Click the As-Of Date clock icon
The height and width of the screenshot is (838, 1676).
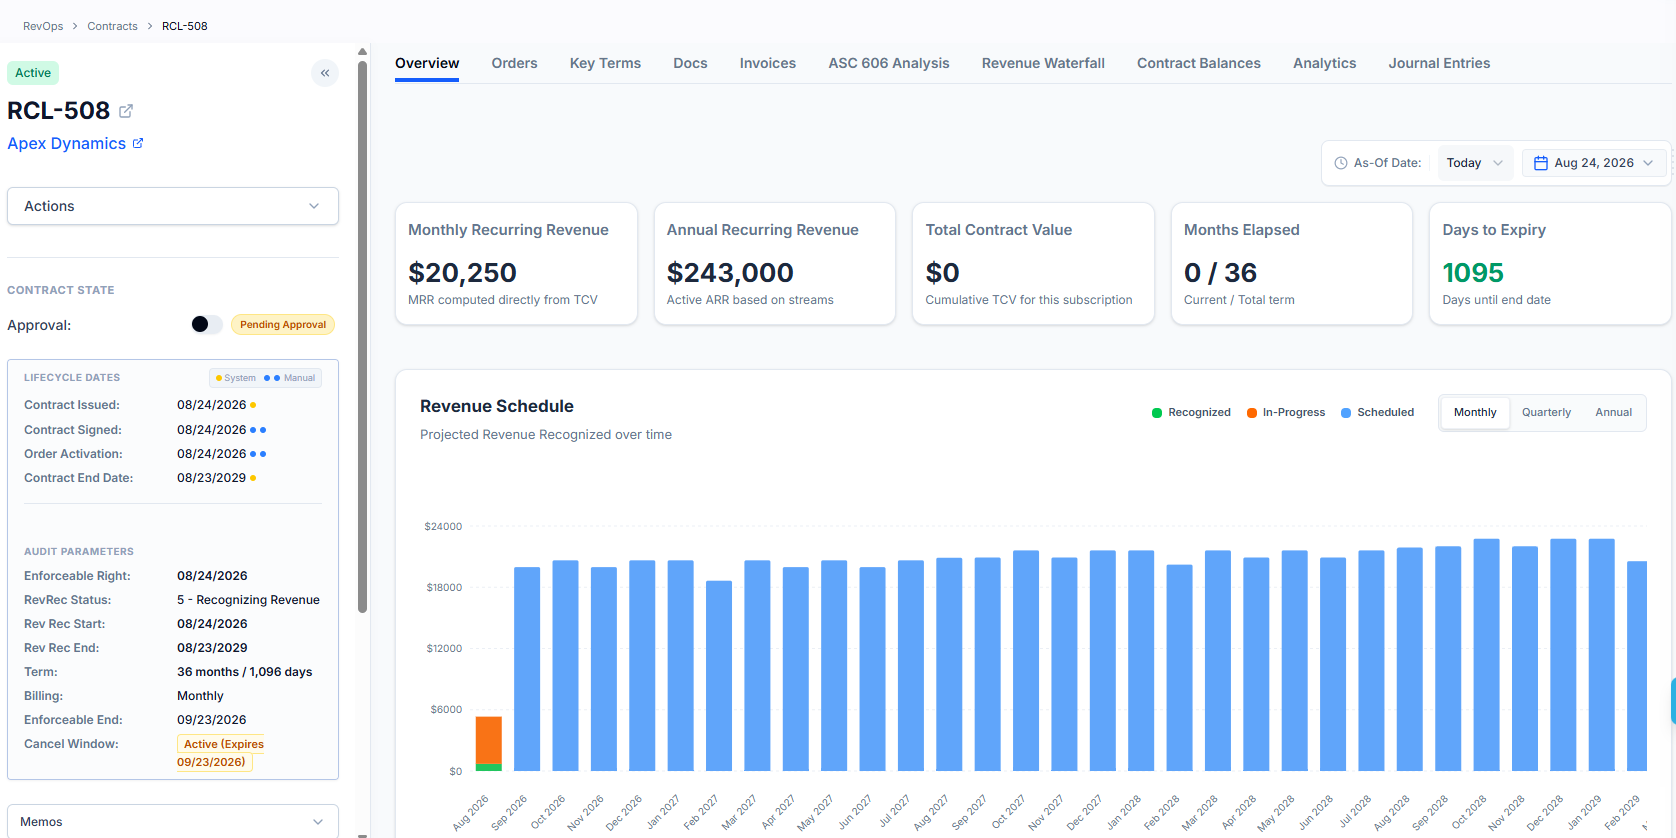(x=1341, y=163)
